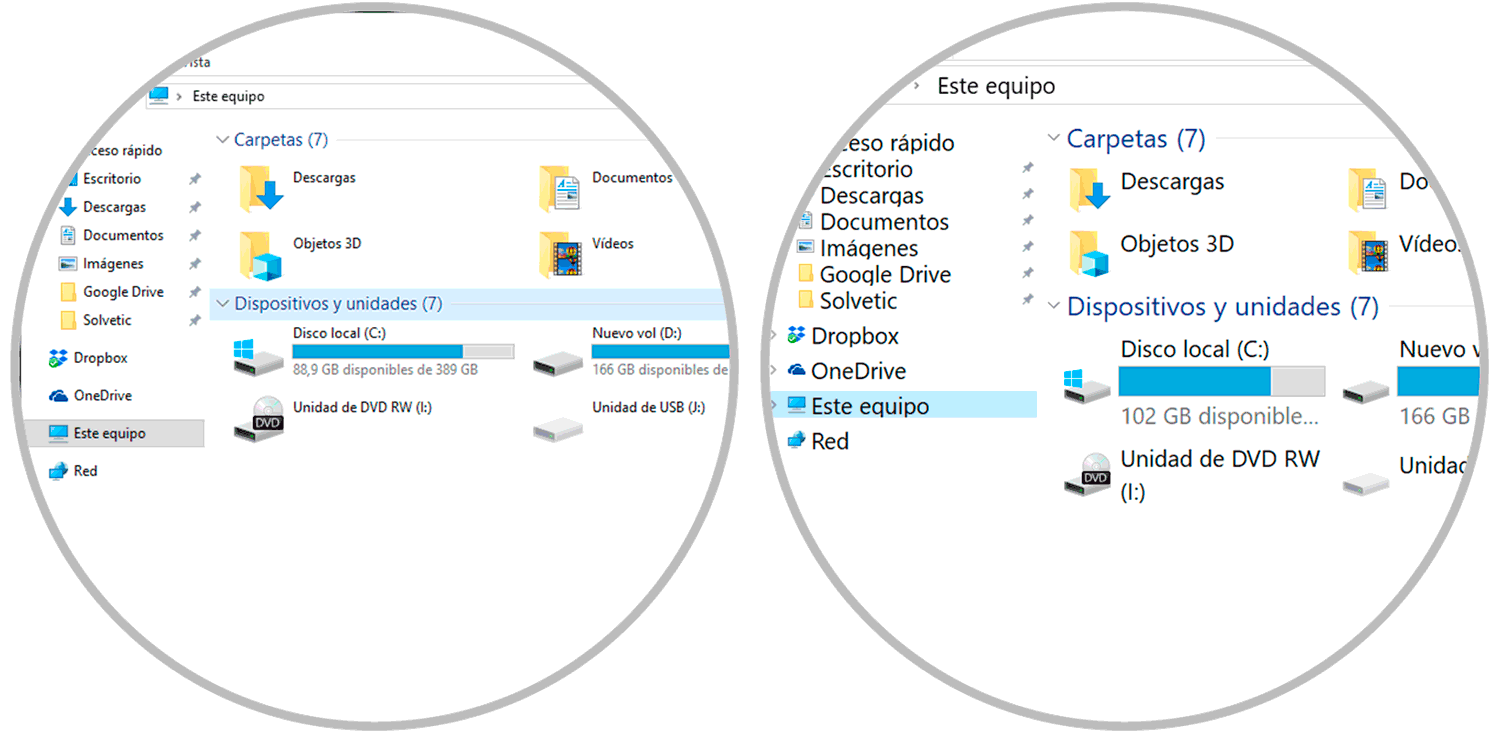Go to Descargas in right circle sidebar
This screenshot has height=732, width=1500.
coord(871,196)
